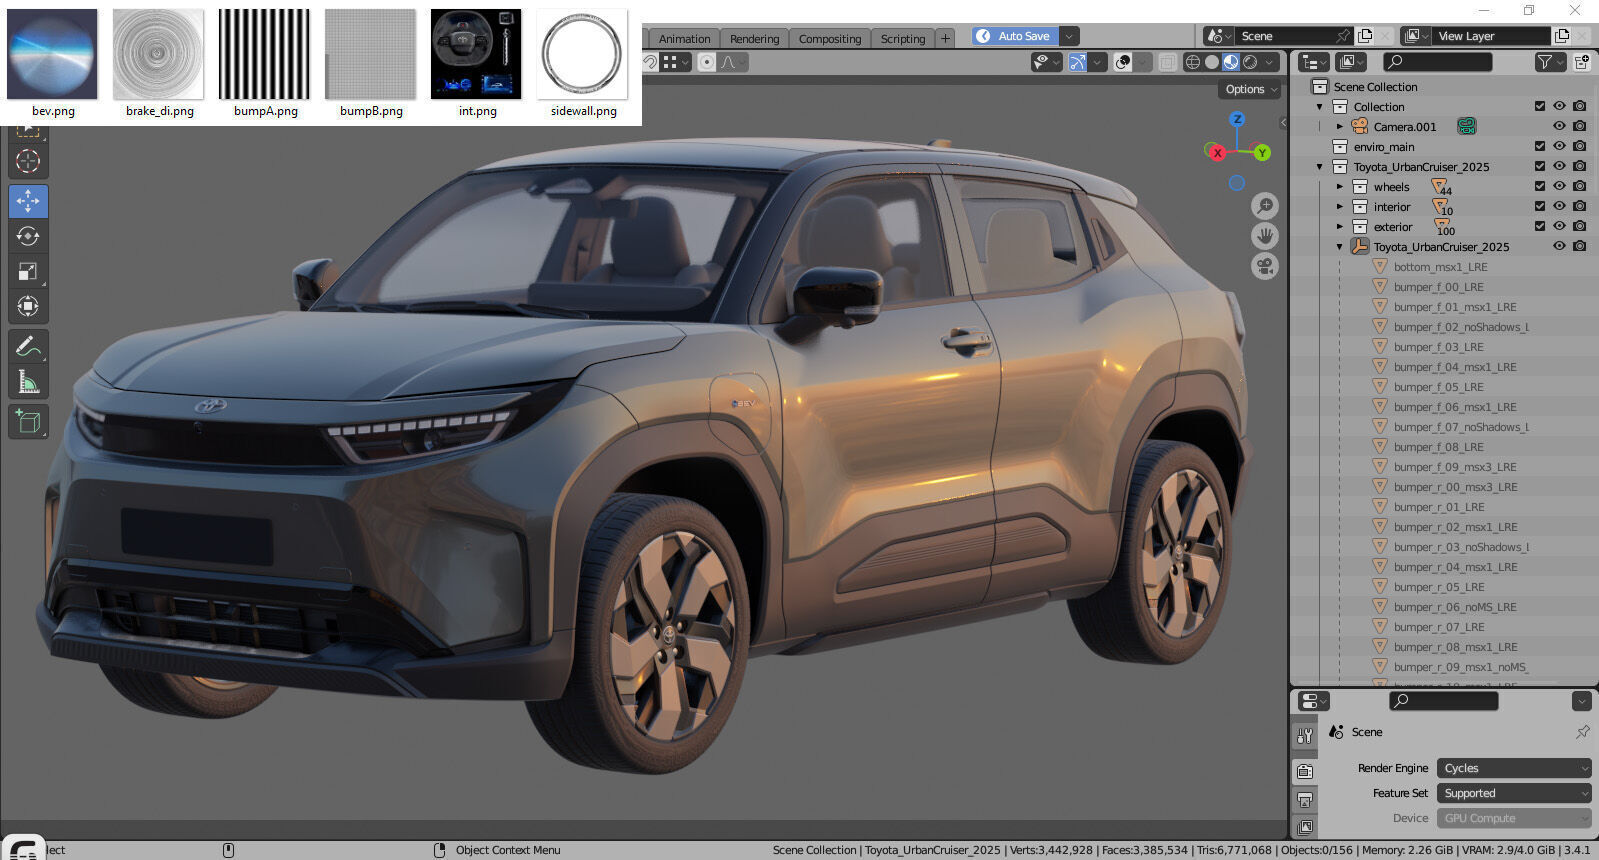Screen dimensions: 1599x860
Task: Add a new workspace tab
Action: pos(945,39)
